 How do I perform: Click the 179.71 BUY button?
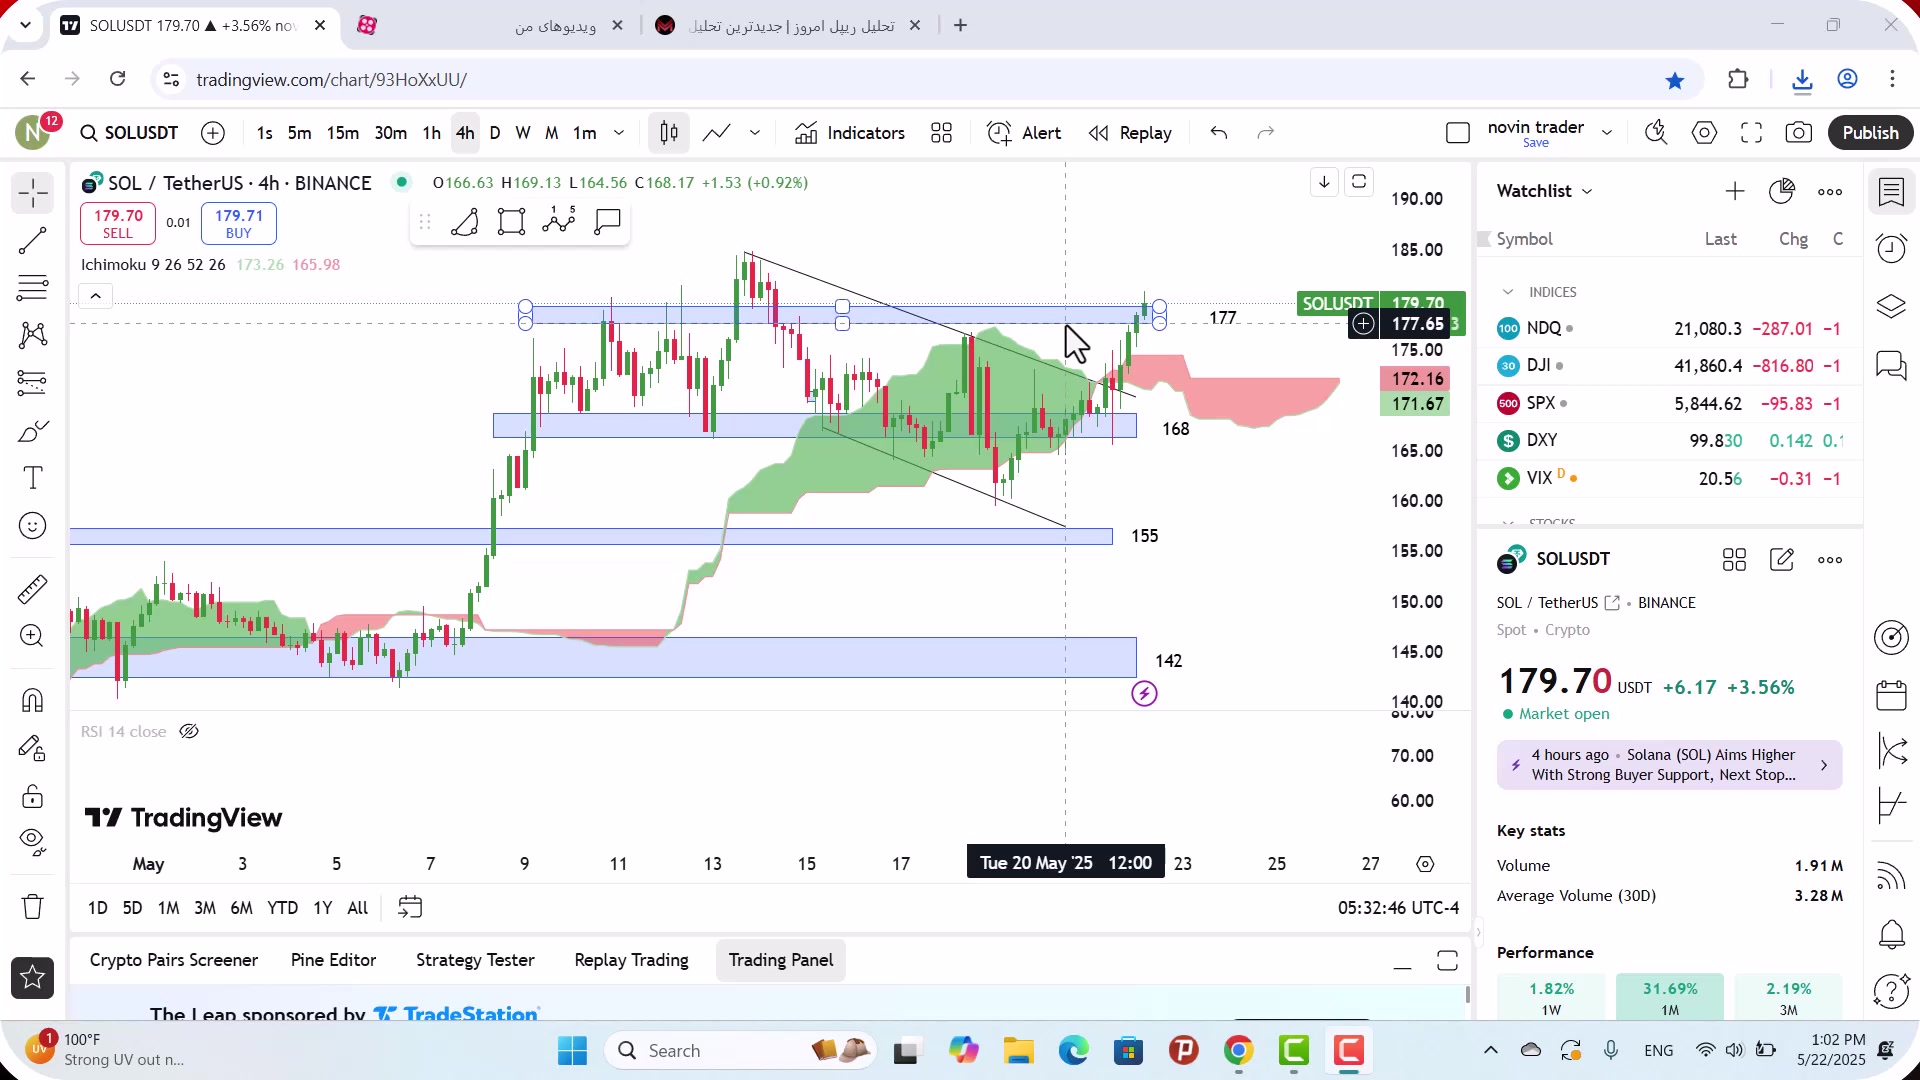(x=239, y=223)
